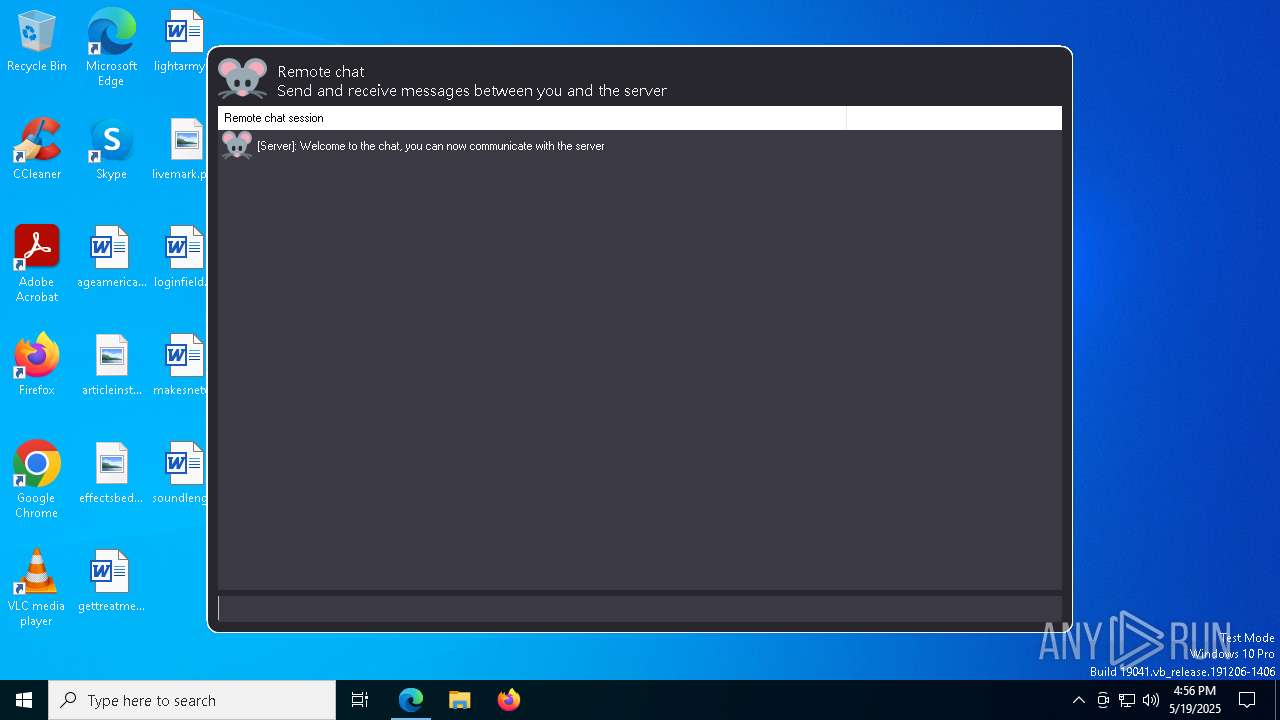The width and height of the screenshot is (1280, 720).
Task: Select Skype desktop shortcut
Action: click(111, 149)
